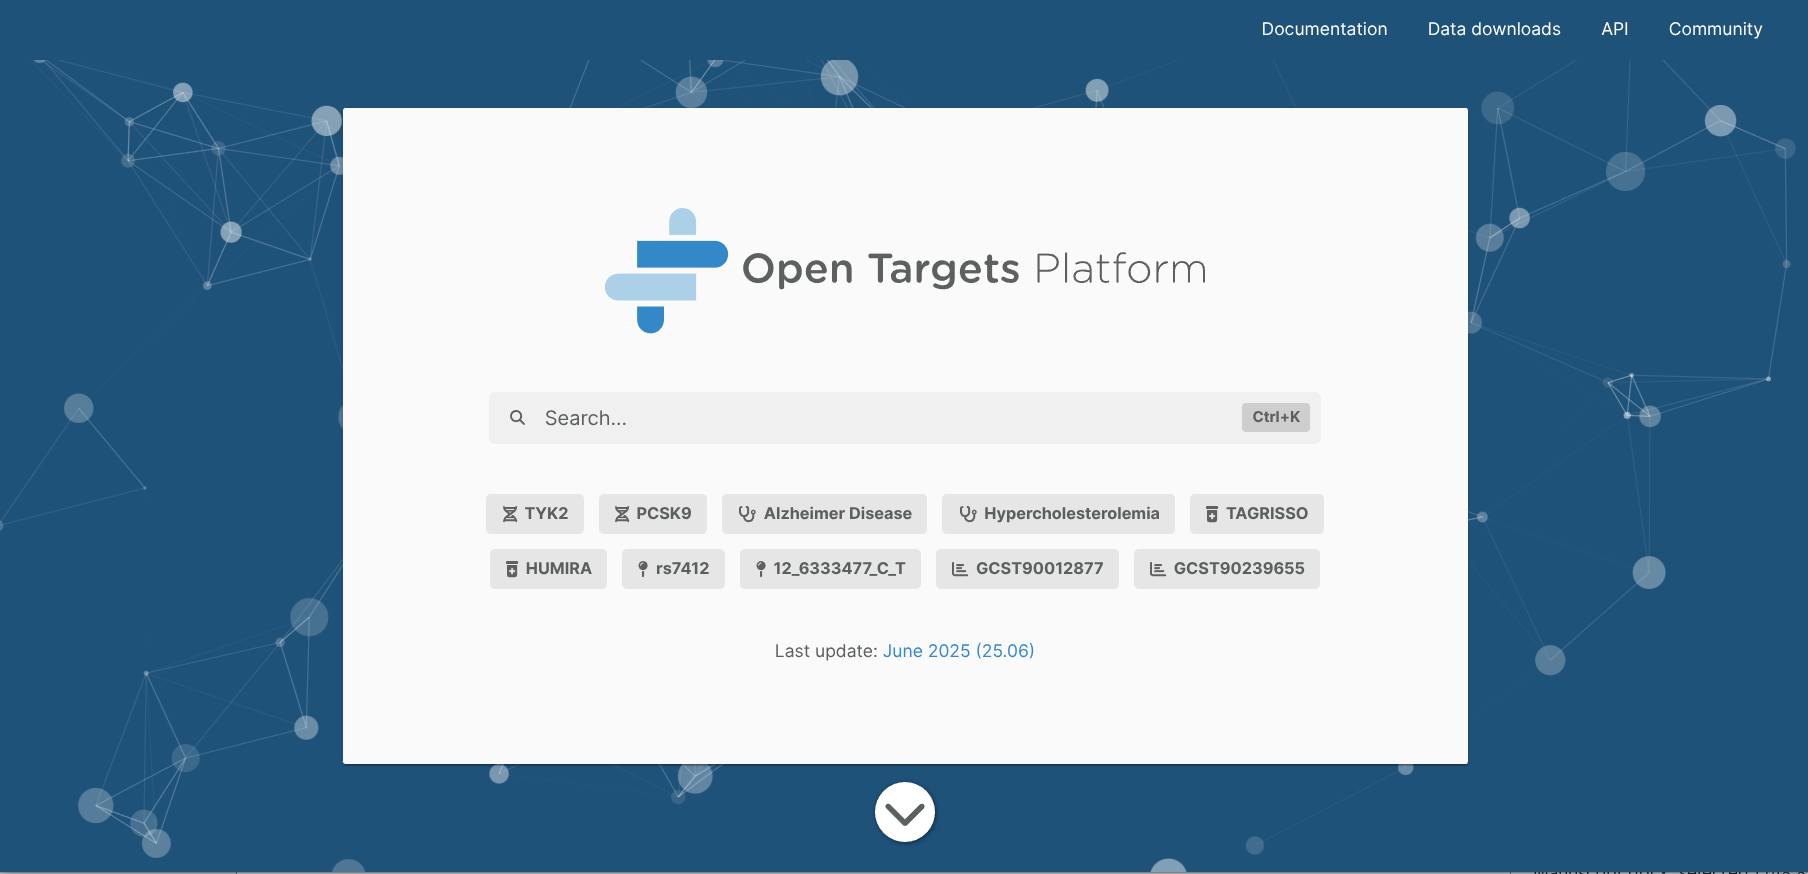This screenshot has height=874, width=1808.
Task: Click the DNA icon on TYK2 chip
Action: 509,514
